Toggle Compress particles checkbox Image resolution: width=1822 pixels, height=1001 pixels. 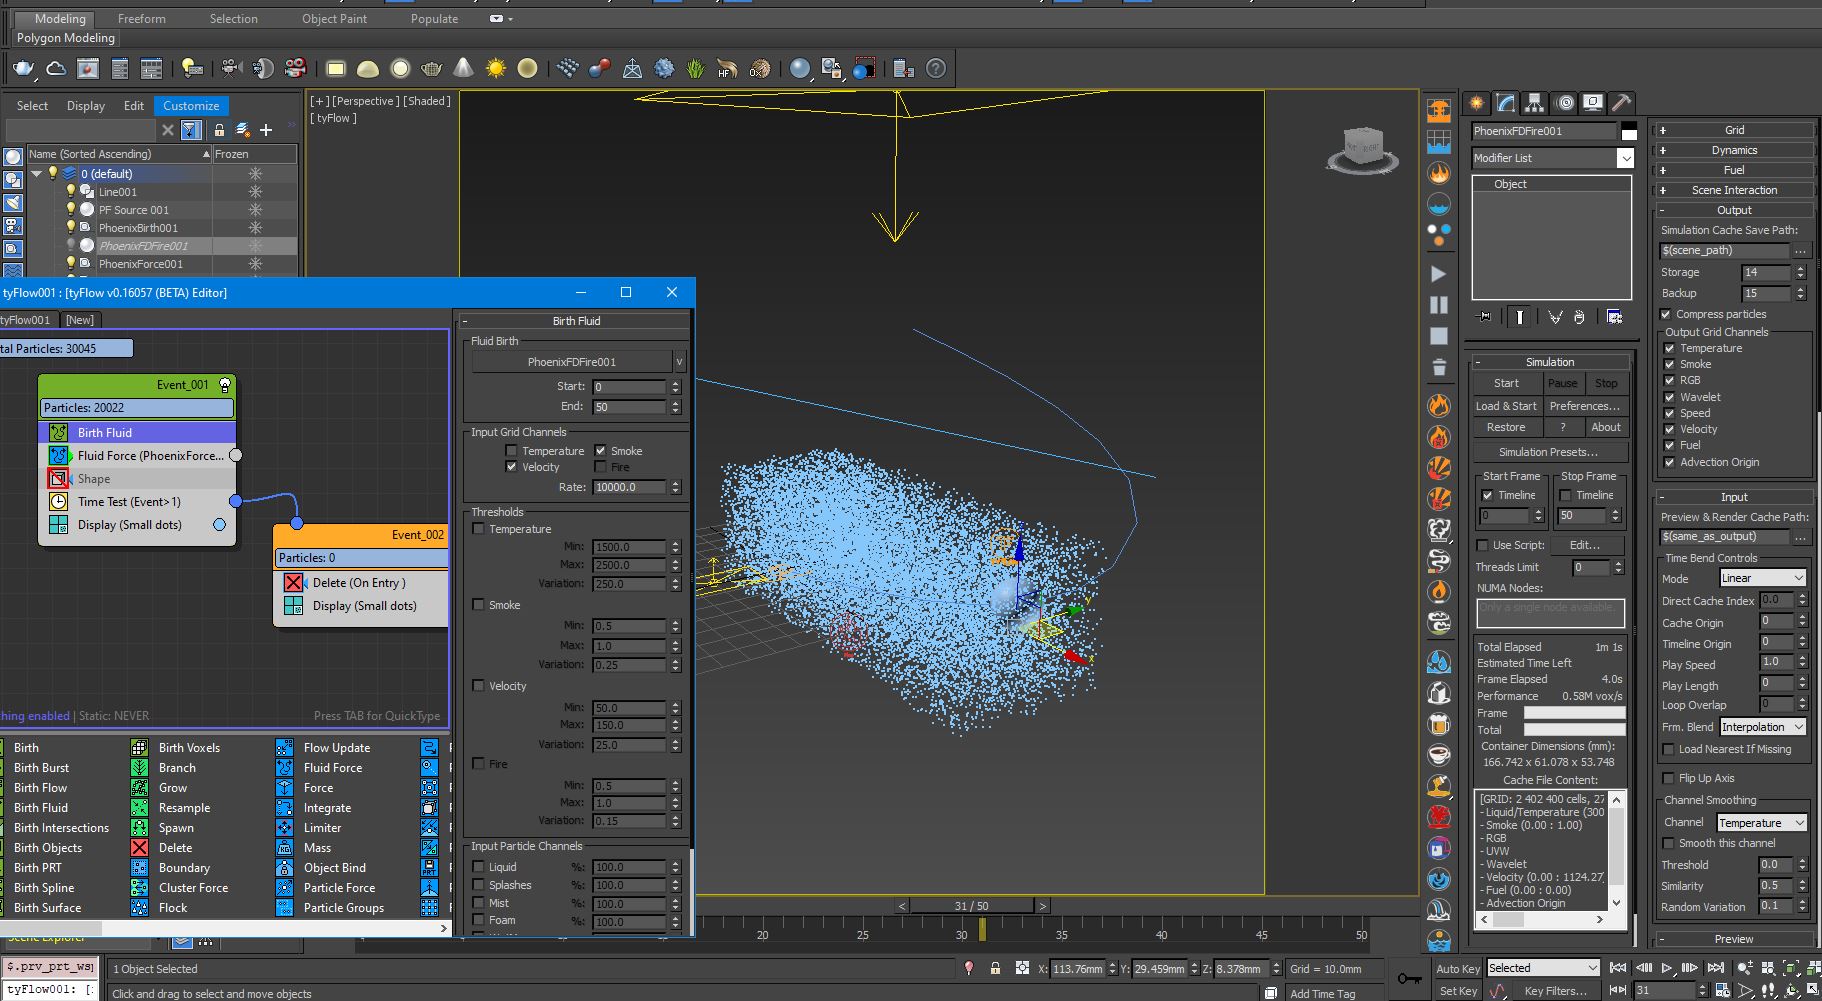tap(1666, 314)
